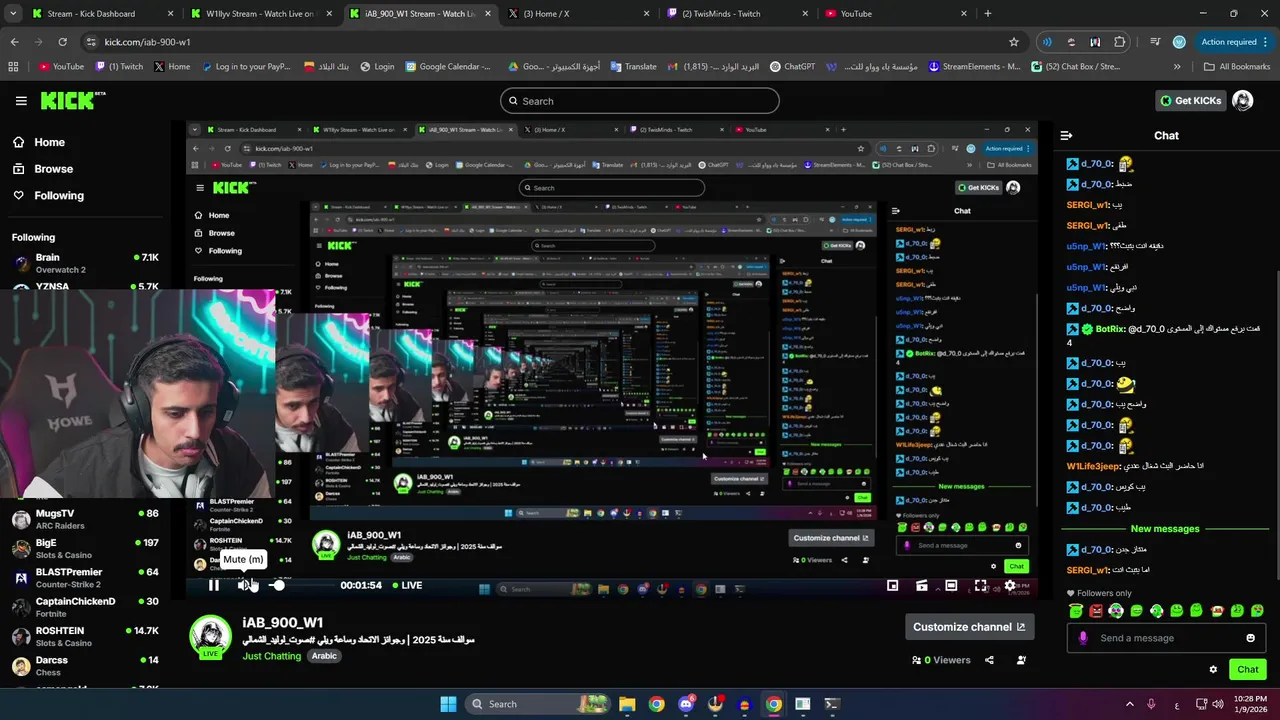This screenshot has height=720, width=1280.
Task: Click the address bar URL
Action: point(147,42)
